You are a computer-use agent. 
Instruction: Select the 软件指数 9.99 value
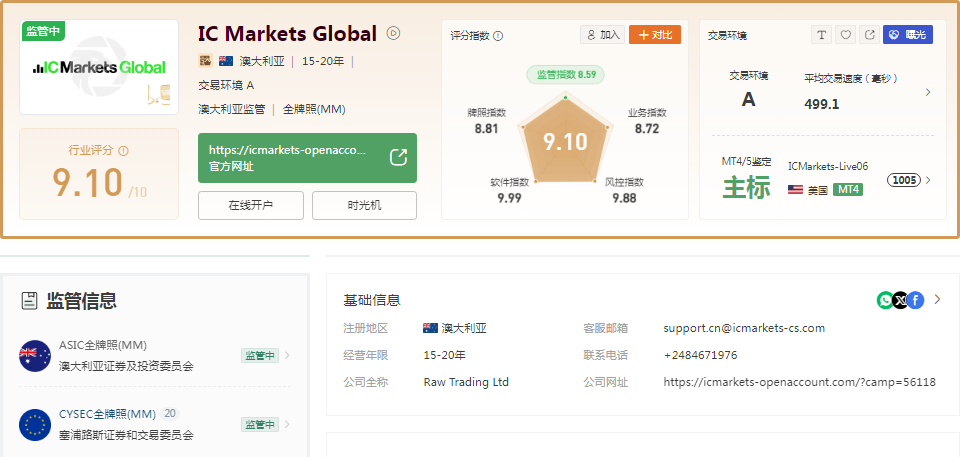click(x=509, y=198)
